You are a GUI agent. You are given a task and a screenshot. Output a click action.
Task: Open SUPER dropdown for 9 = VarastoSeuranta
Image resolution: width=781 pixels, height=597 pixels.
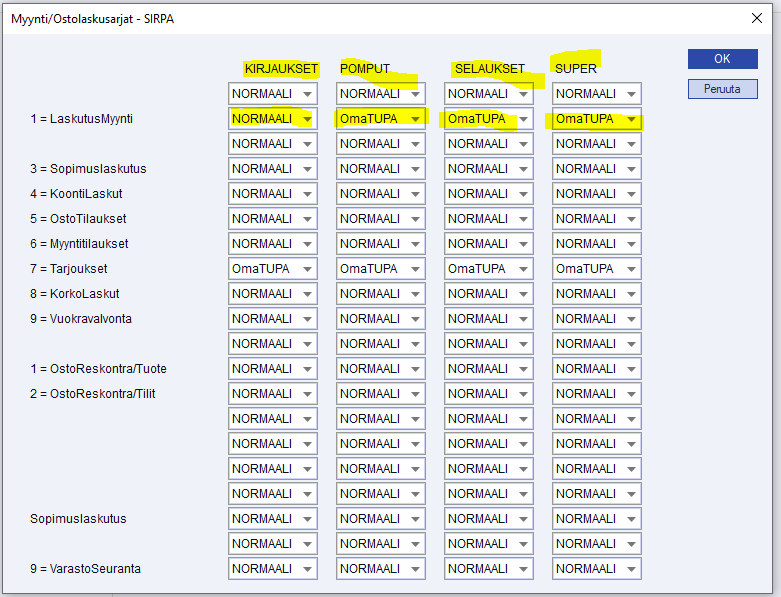tap(630, 569)
